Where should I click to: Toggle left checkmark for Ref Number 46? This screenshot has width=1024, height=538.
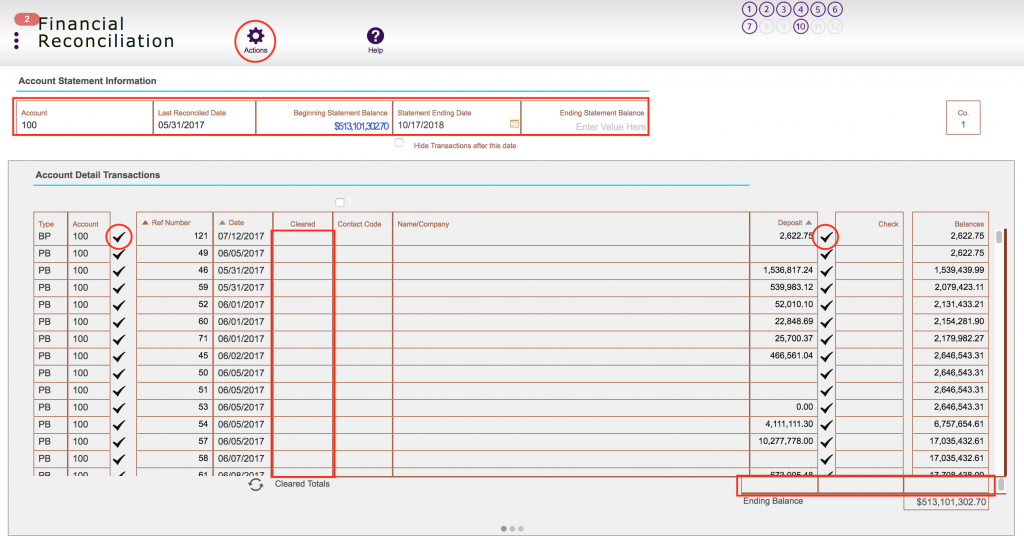pyautogui.click(x=120, y=270)
